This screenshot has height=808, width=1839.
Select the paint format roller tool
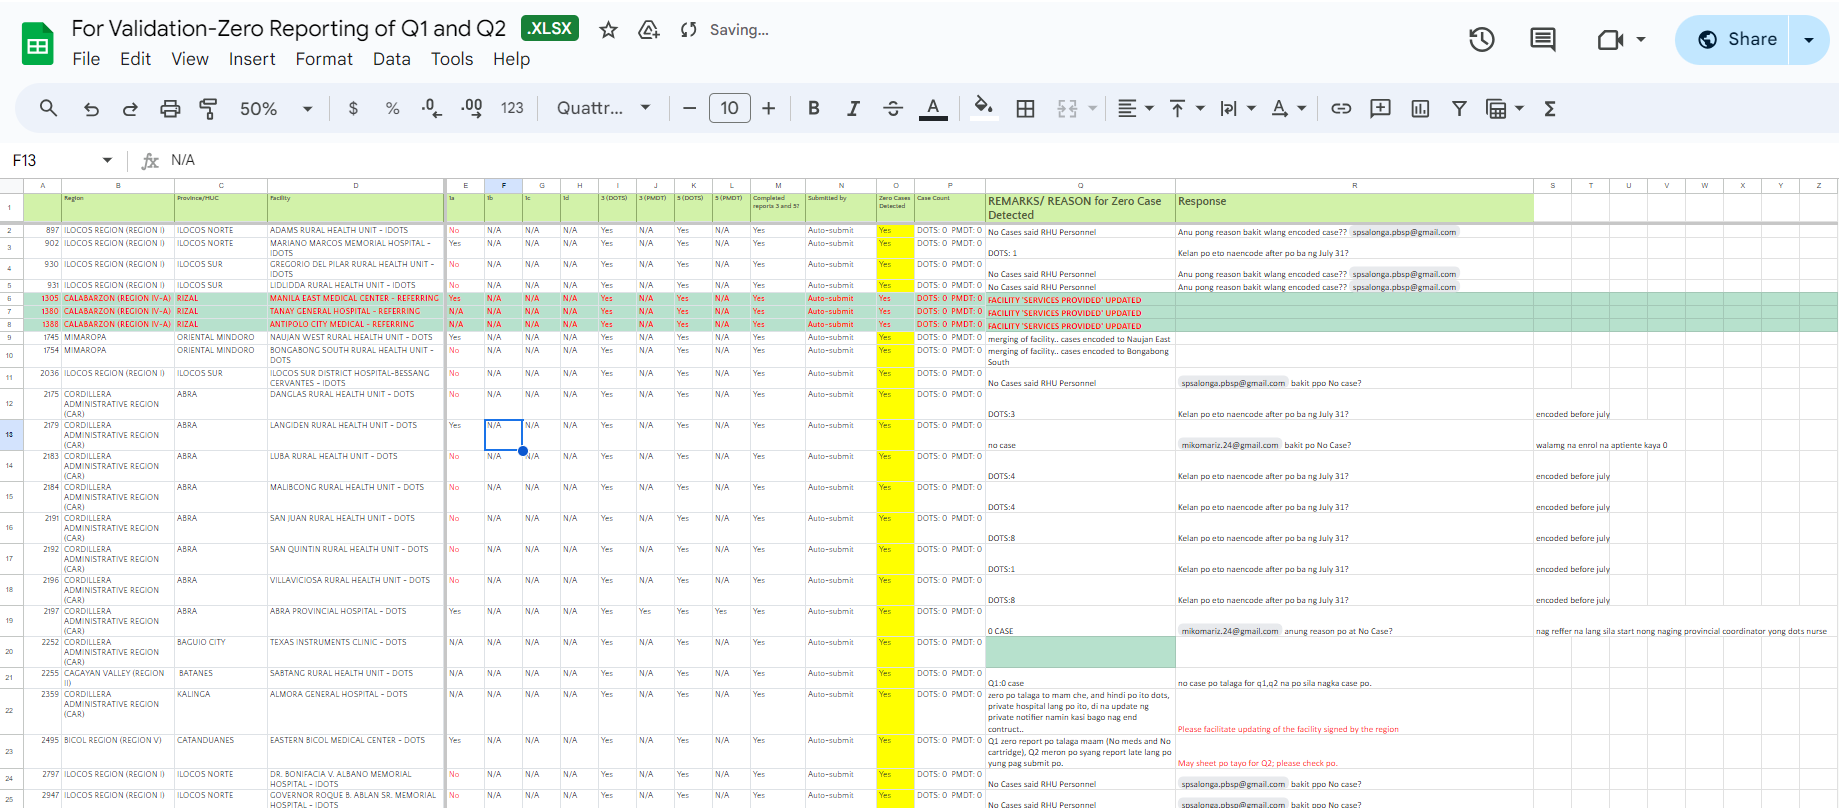(209, 108)
